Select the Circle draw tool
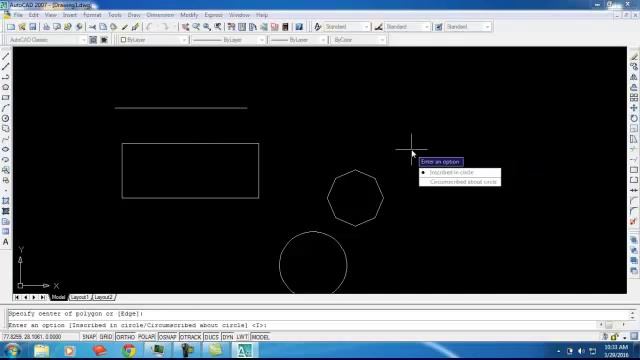This screenshot has width=640, height=360. coord(6,118)
